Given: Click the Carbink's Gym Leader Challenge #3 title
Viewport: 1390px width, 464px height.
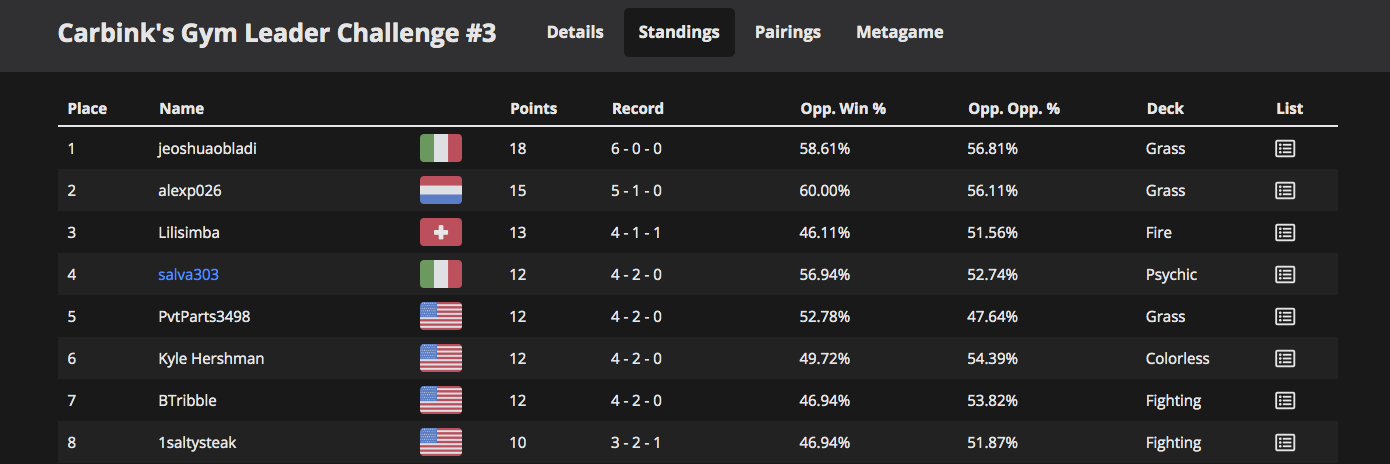Looking at the screenshot, I should [x=277, y=33].
